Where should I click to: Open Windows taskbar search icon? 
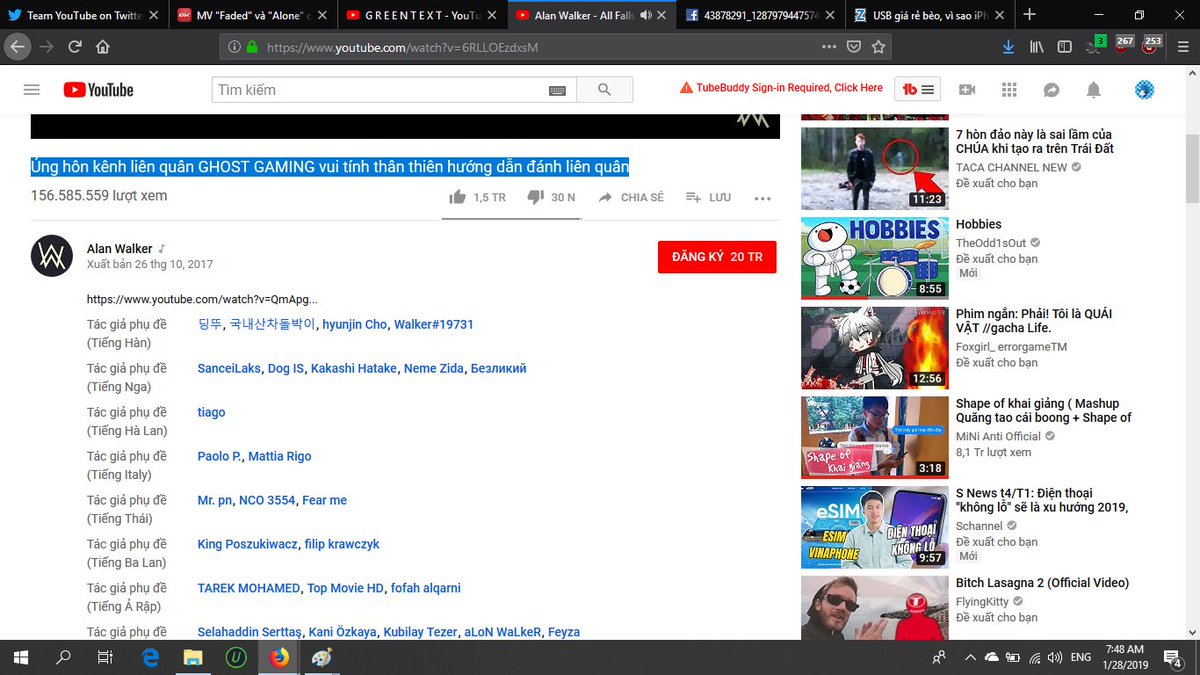[63, 657]
